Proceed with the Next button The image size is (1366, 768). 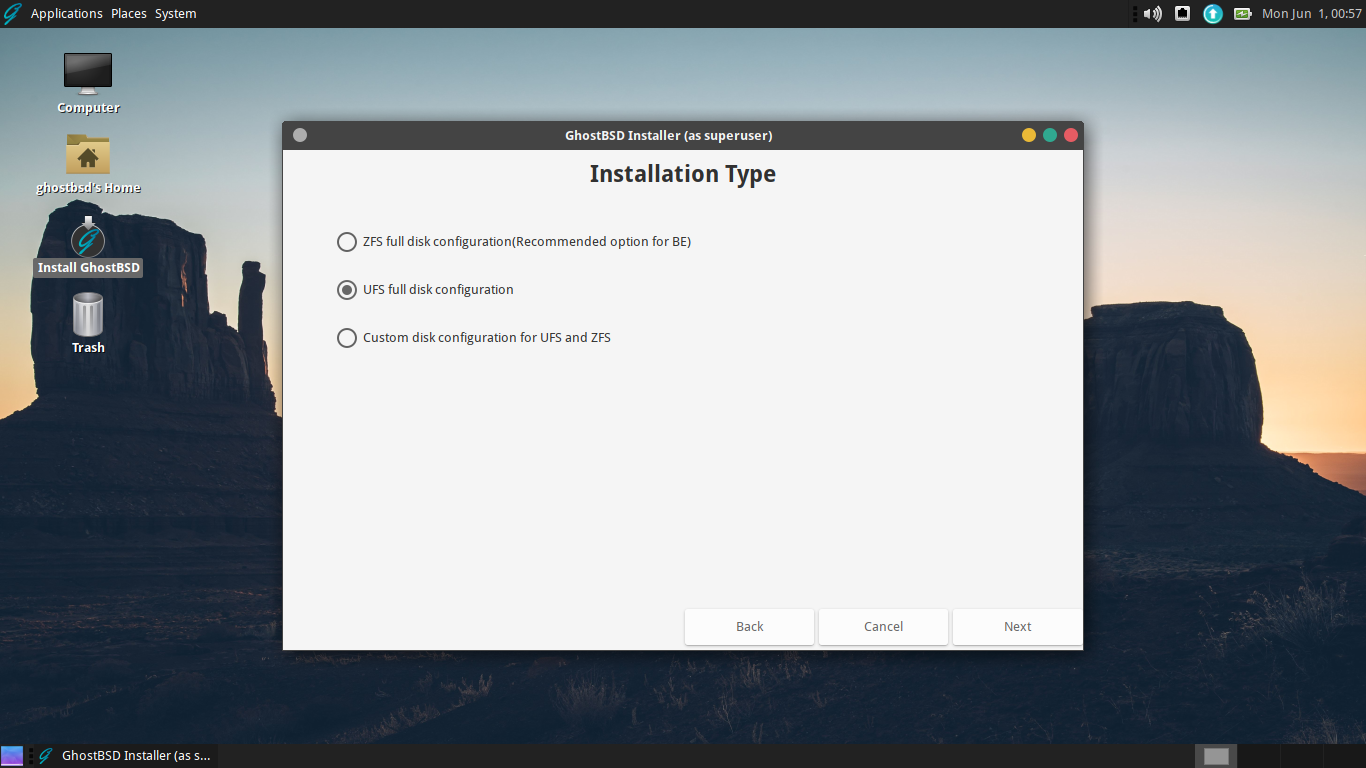[1017, 627]
